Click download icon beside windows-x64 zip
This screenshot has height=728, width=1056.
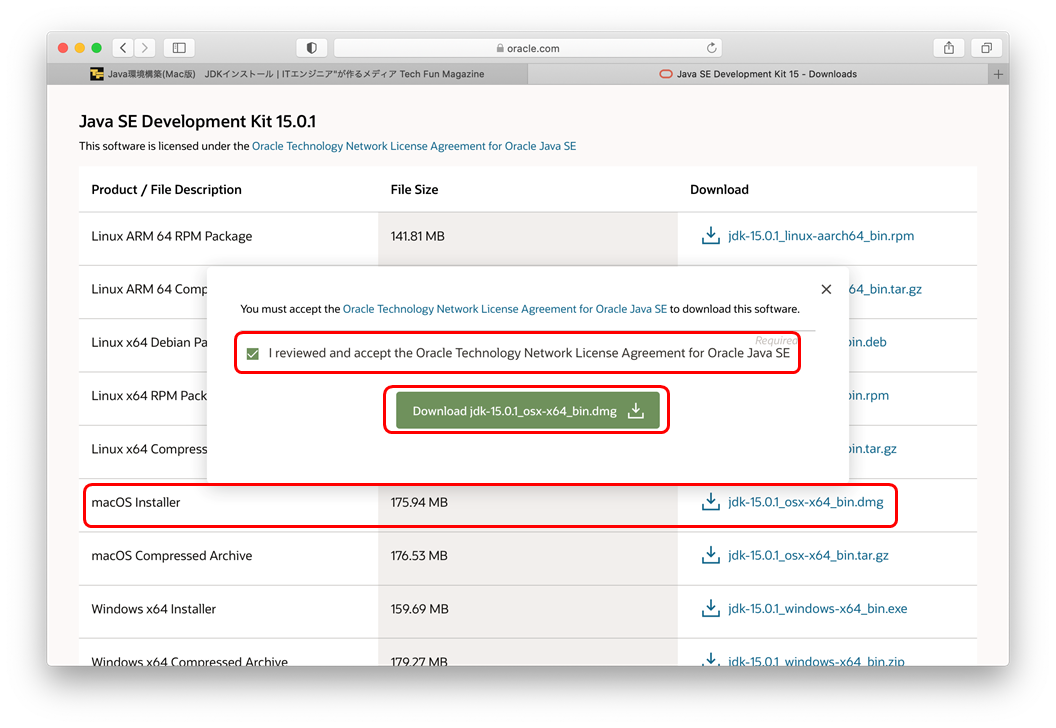[711, 660]
